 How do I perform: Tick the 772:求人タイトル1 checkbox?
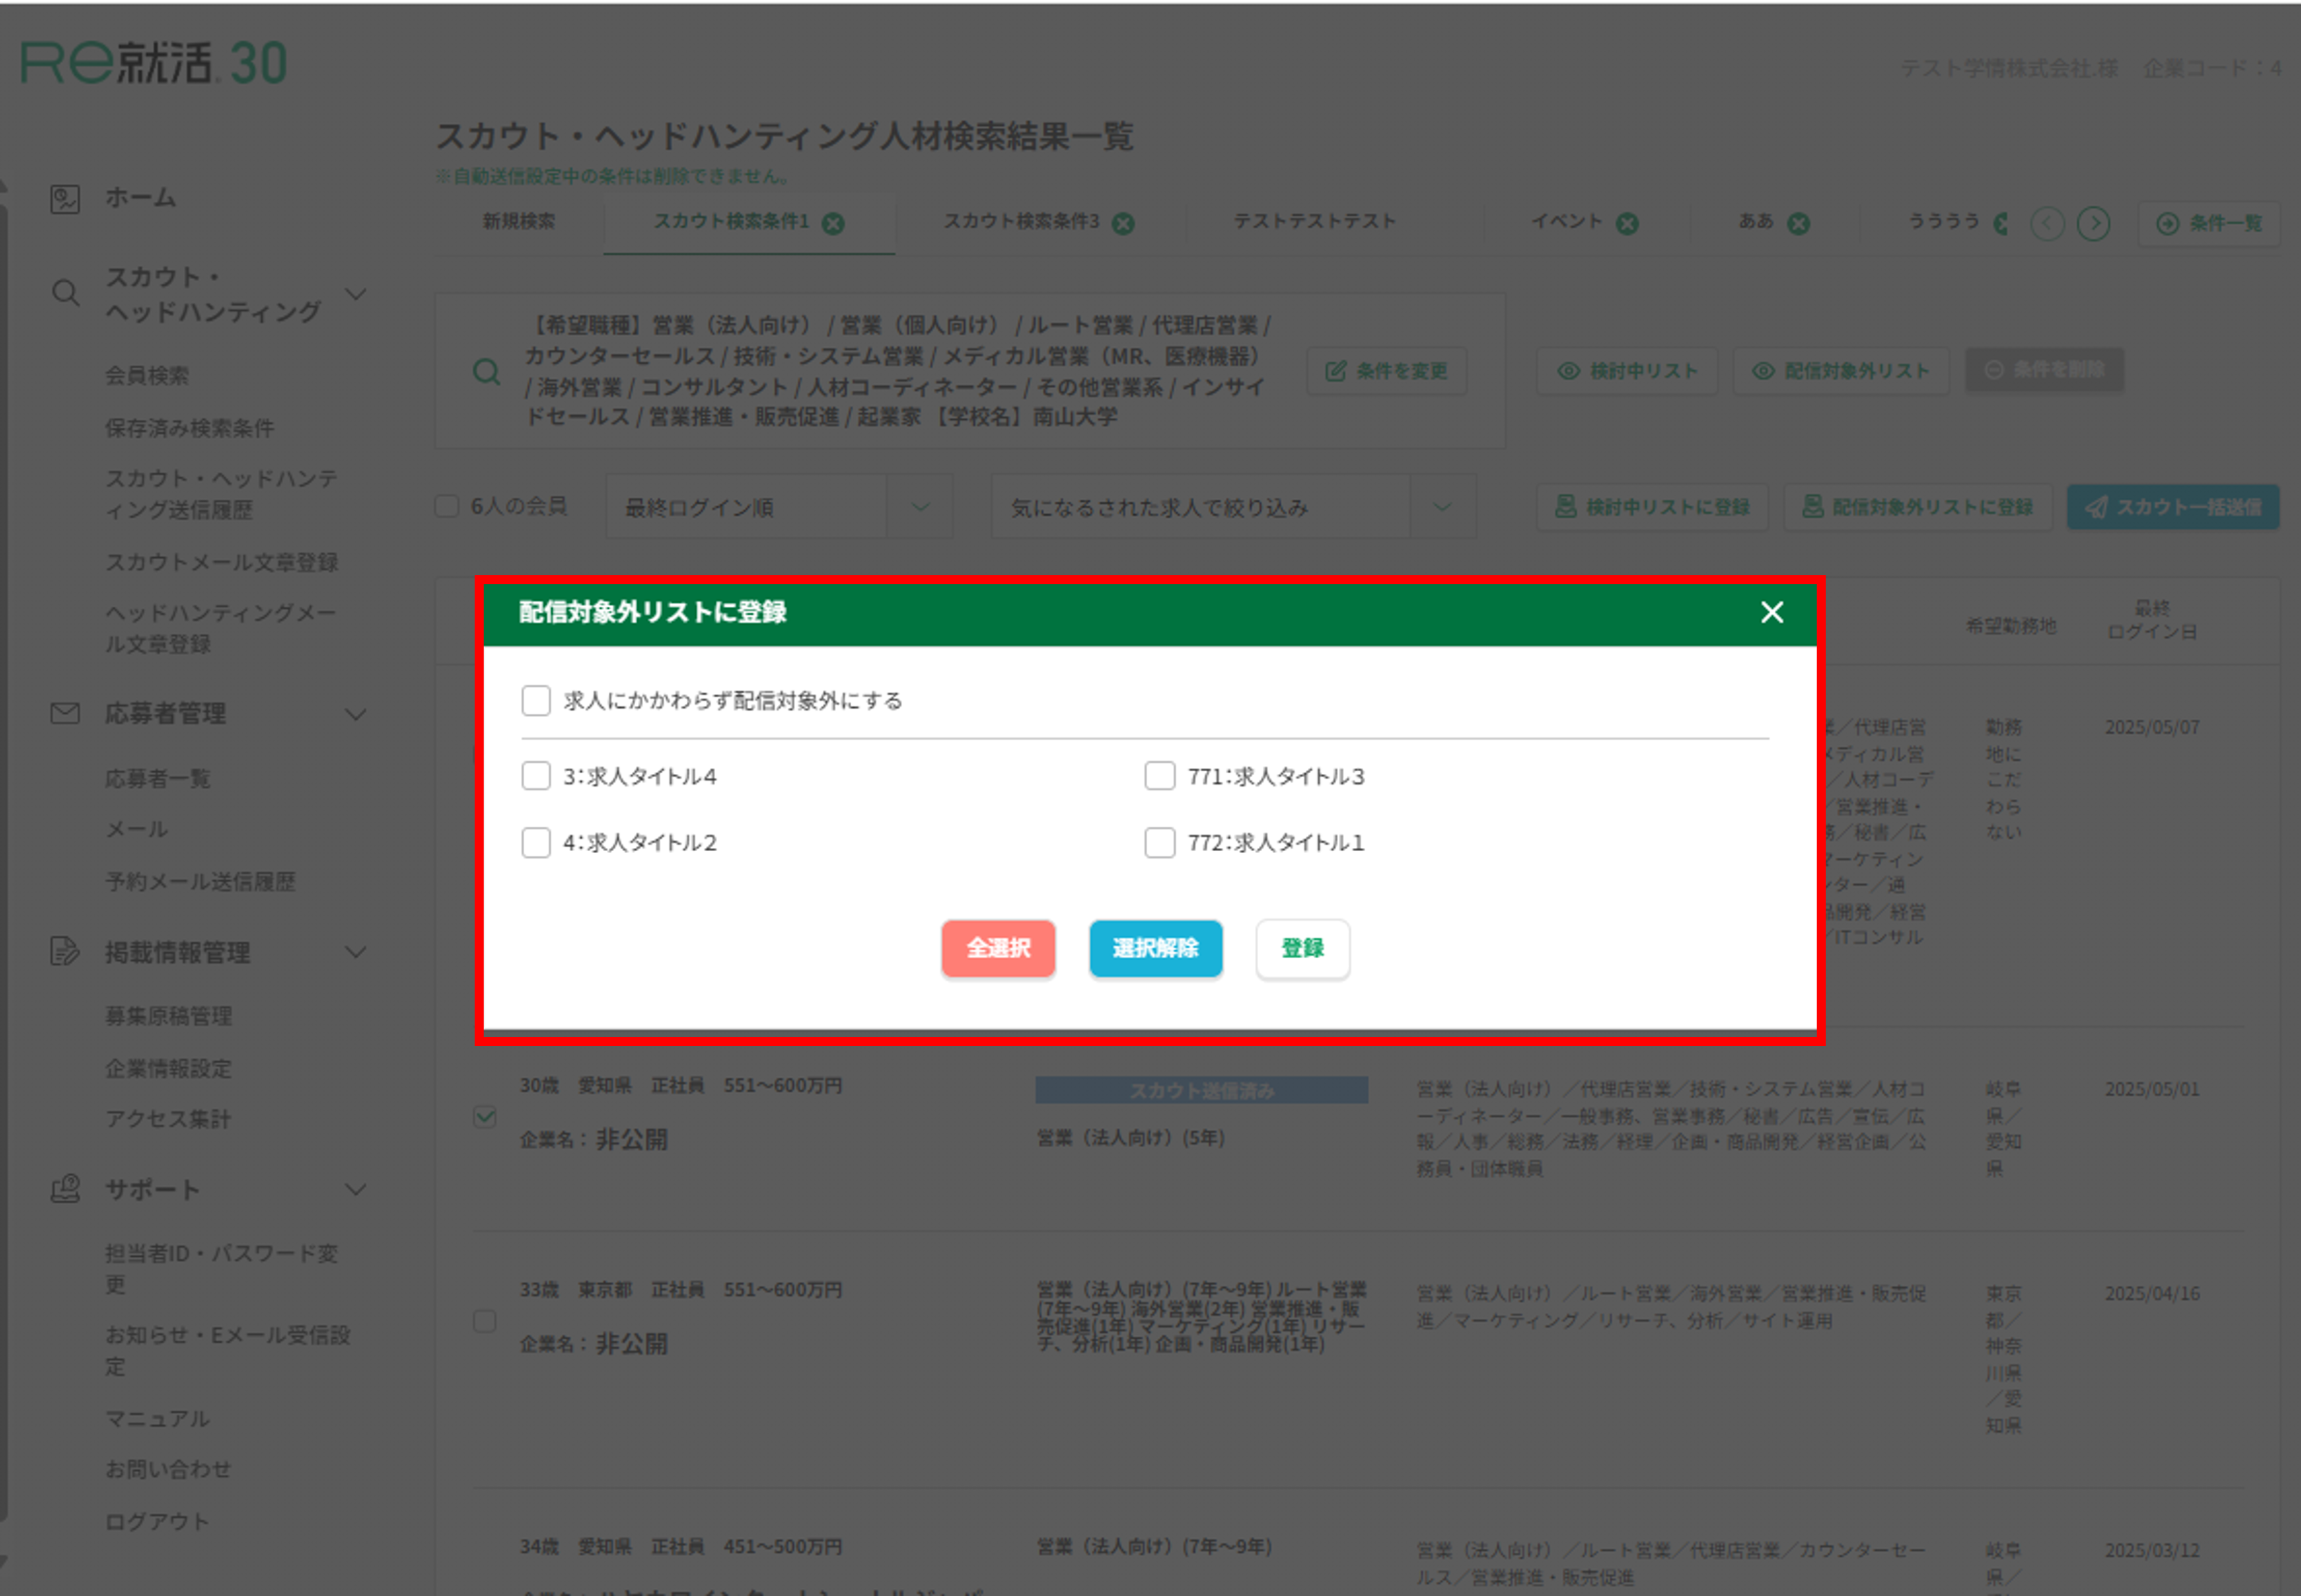coord(1159,842)
